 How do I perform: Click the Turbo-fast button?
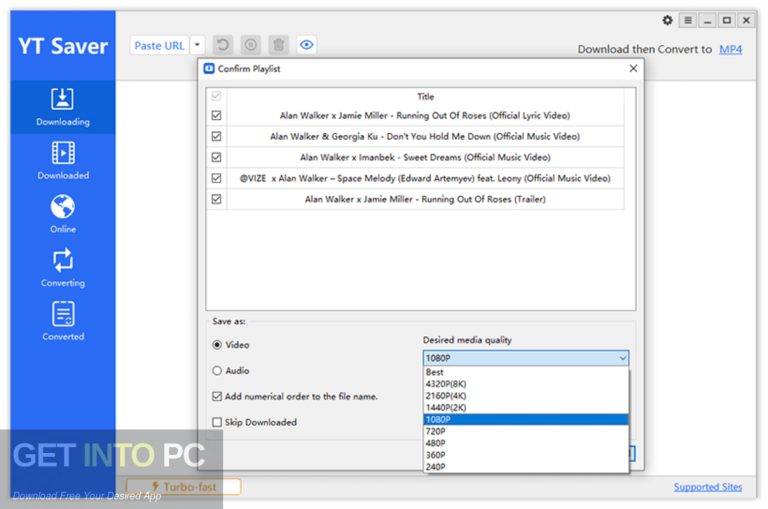184,486
